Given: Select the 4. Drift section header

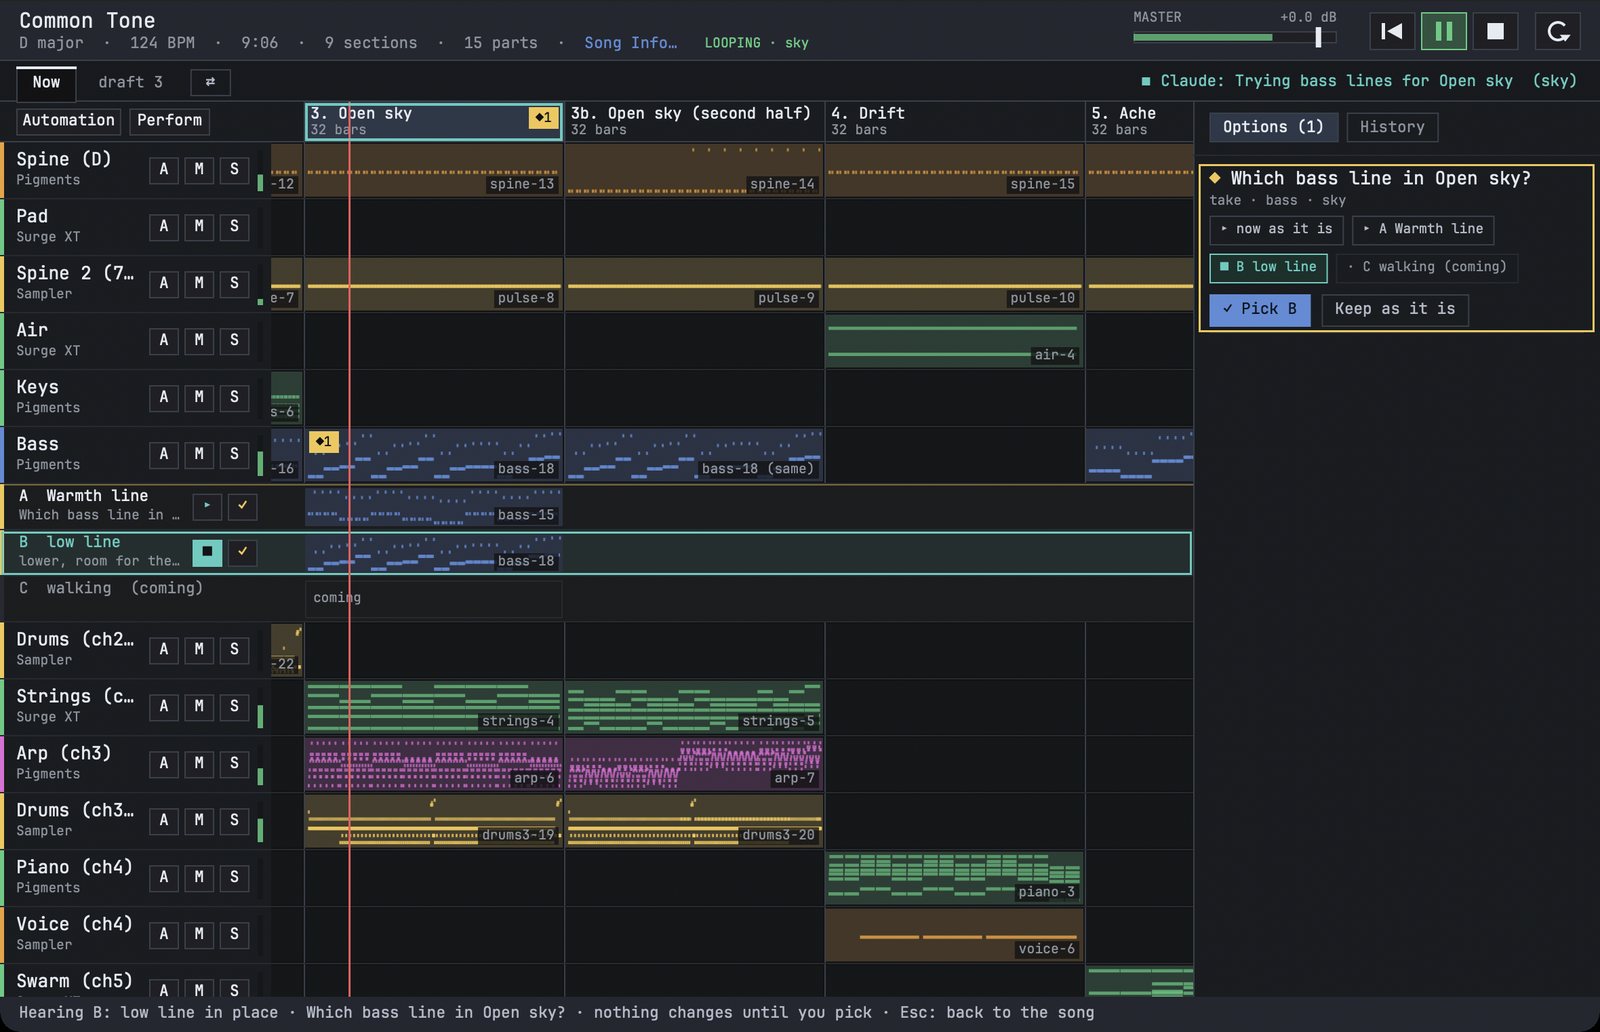Looking at the screenshot, I should [x=954, y=121].
